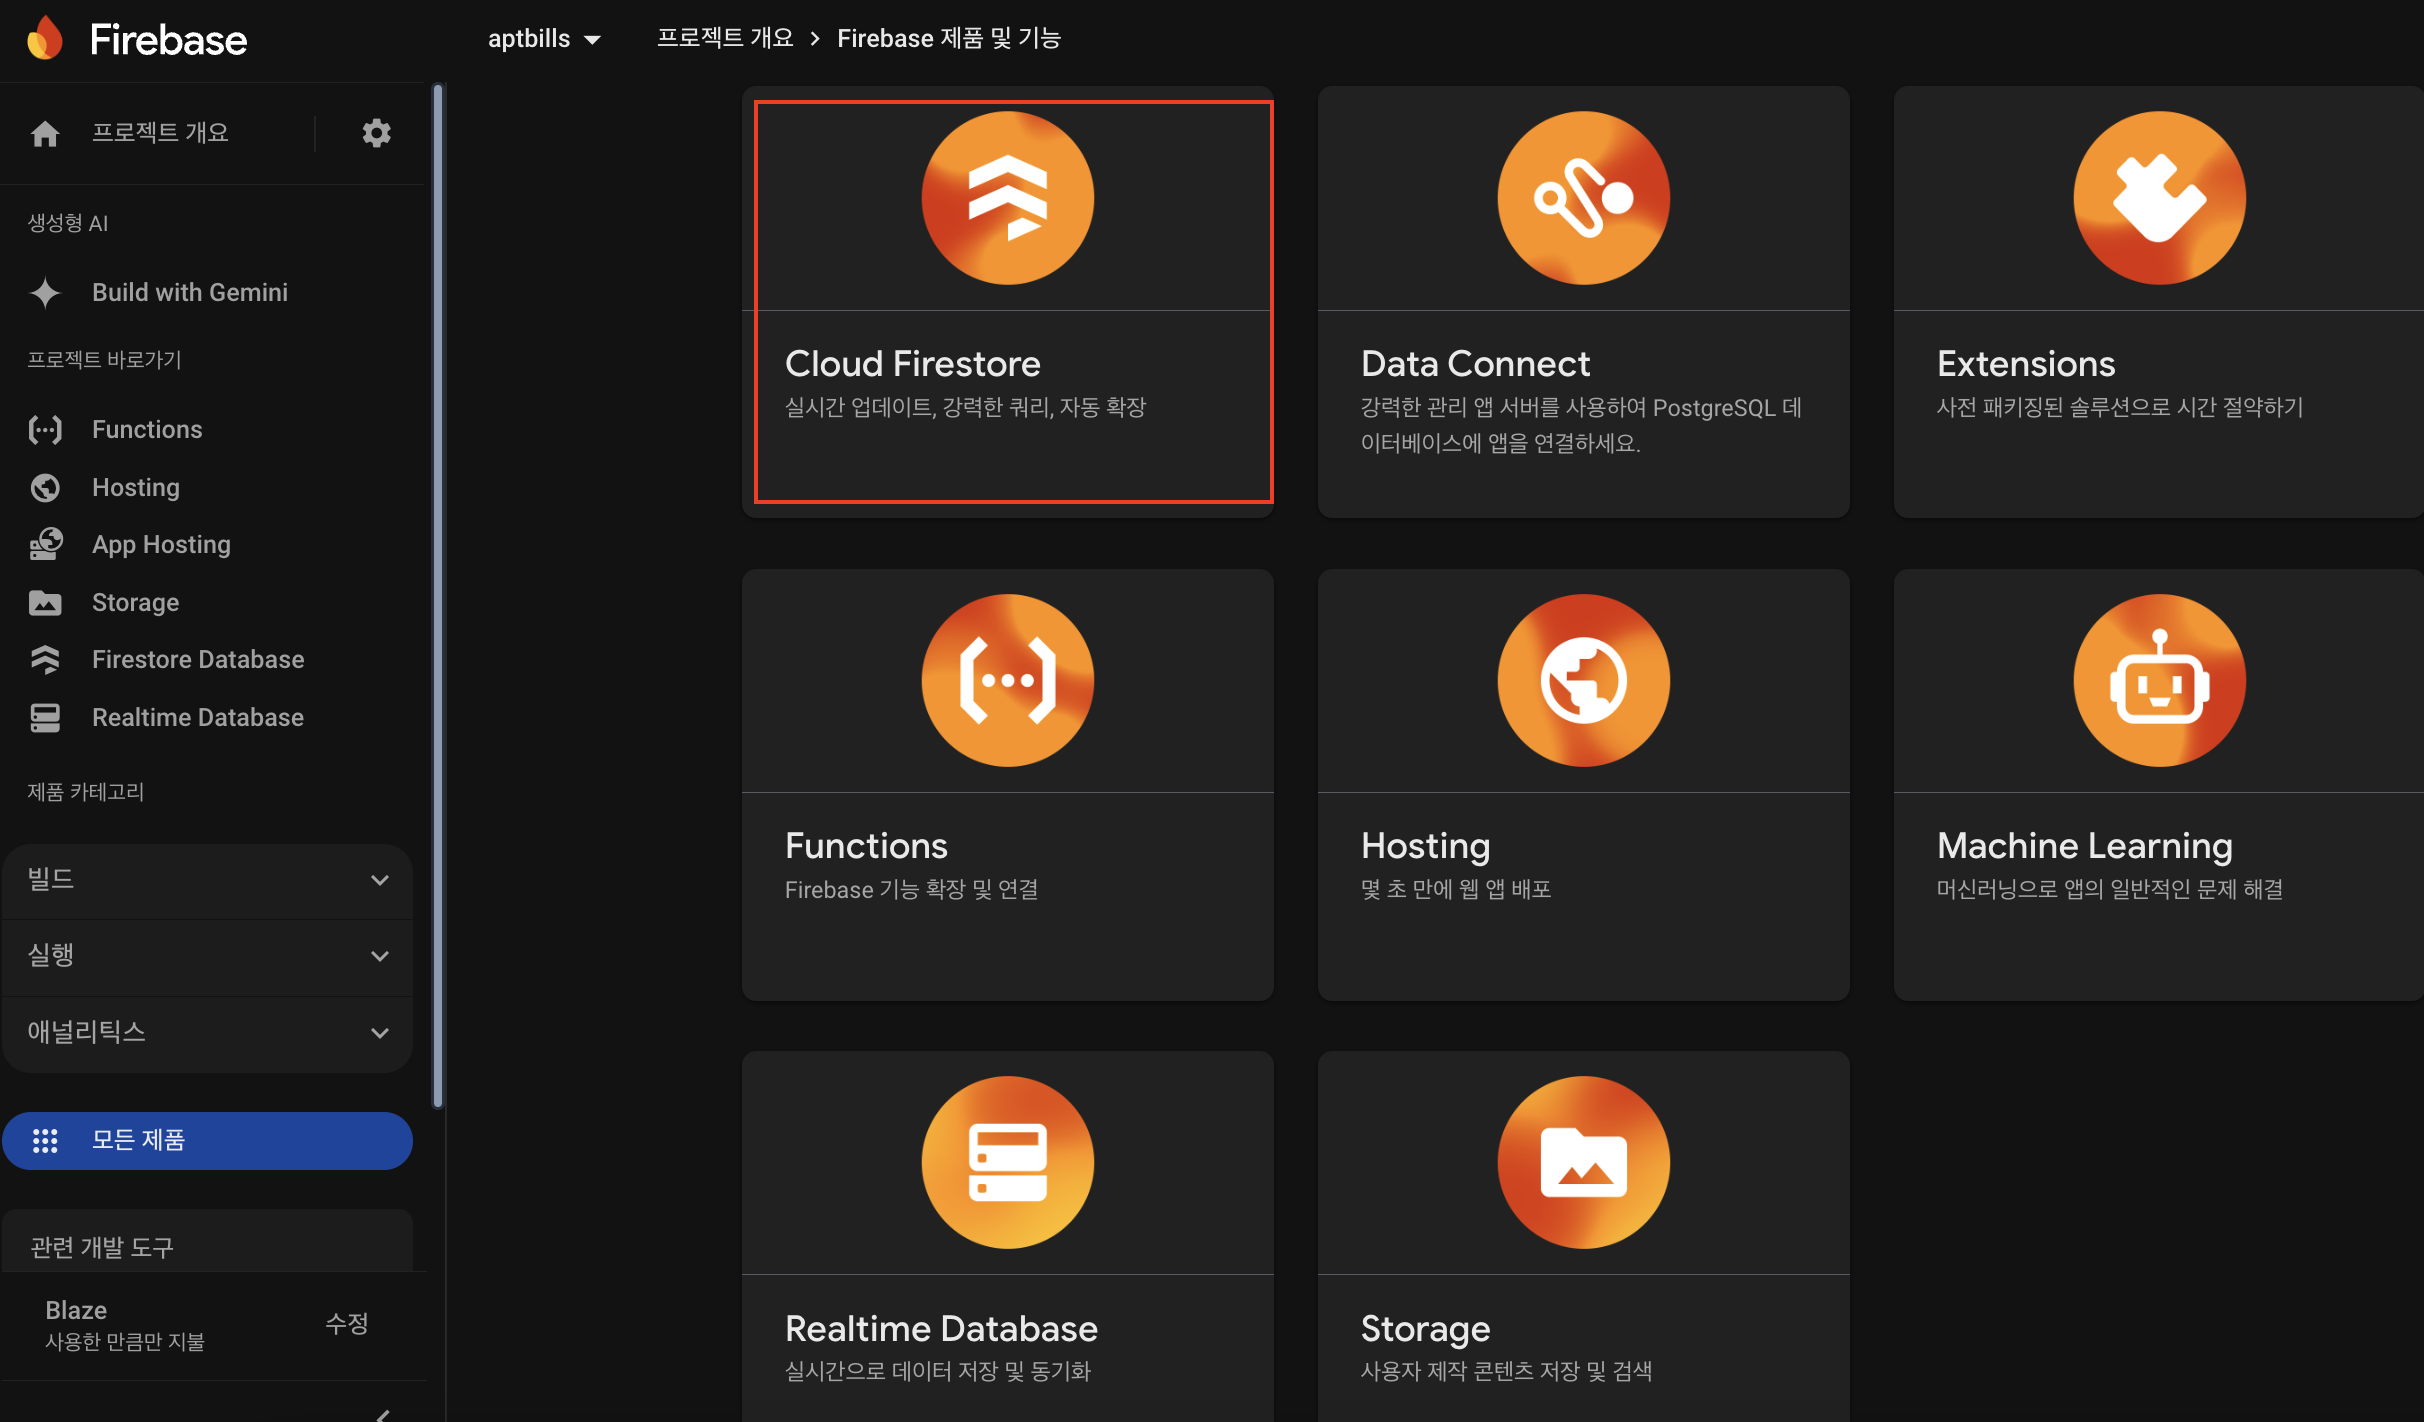This screenshot has width=2424, height=1422.
Task: Click the Hosting card globe icon
Action: (x=1584, y=681)
